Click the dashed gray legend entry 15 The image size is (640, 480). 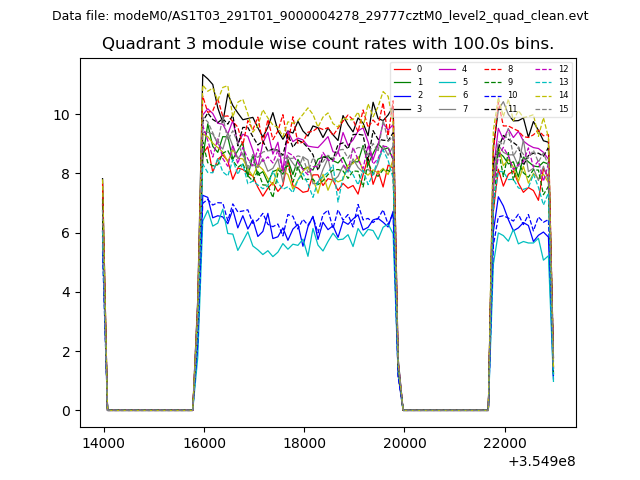click(x=545, y=108)
